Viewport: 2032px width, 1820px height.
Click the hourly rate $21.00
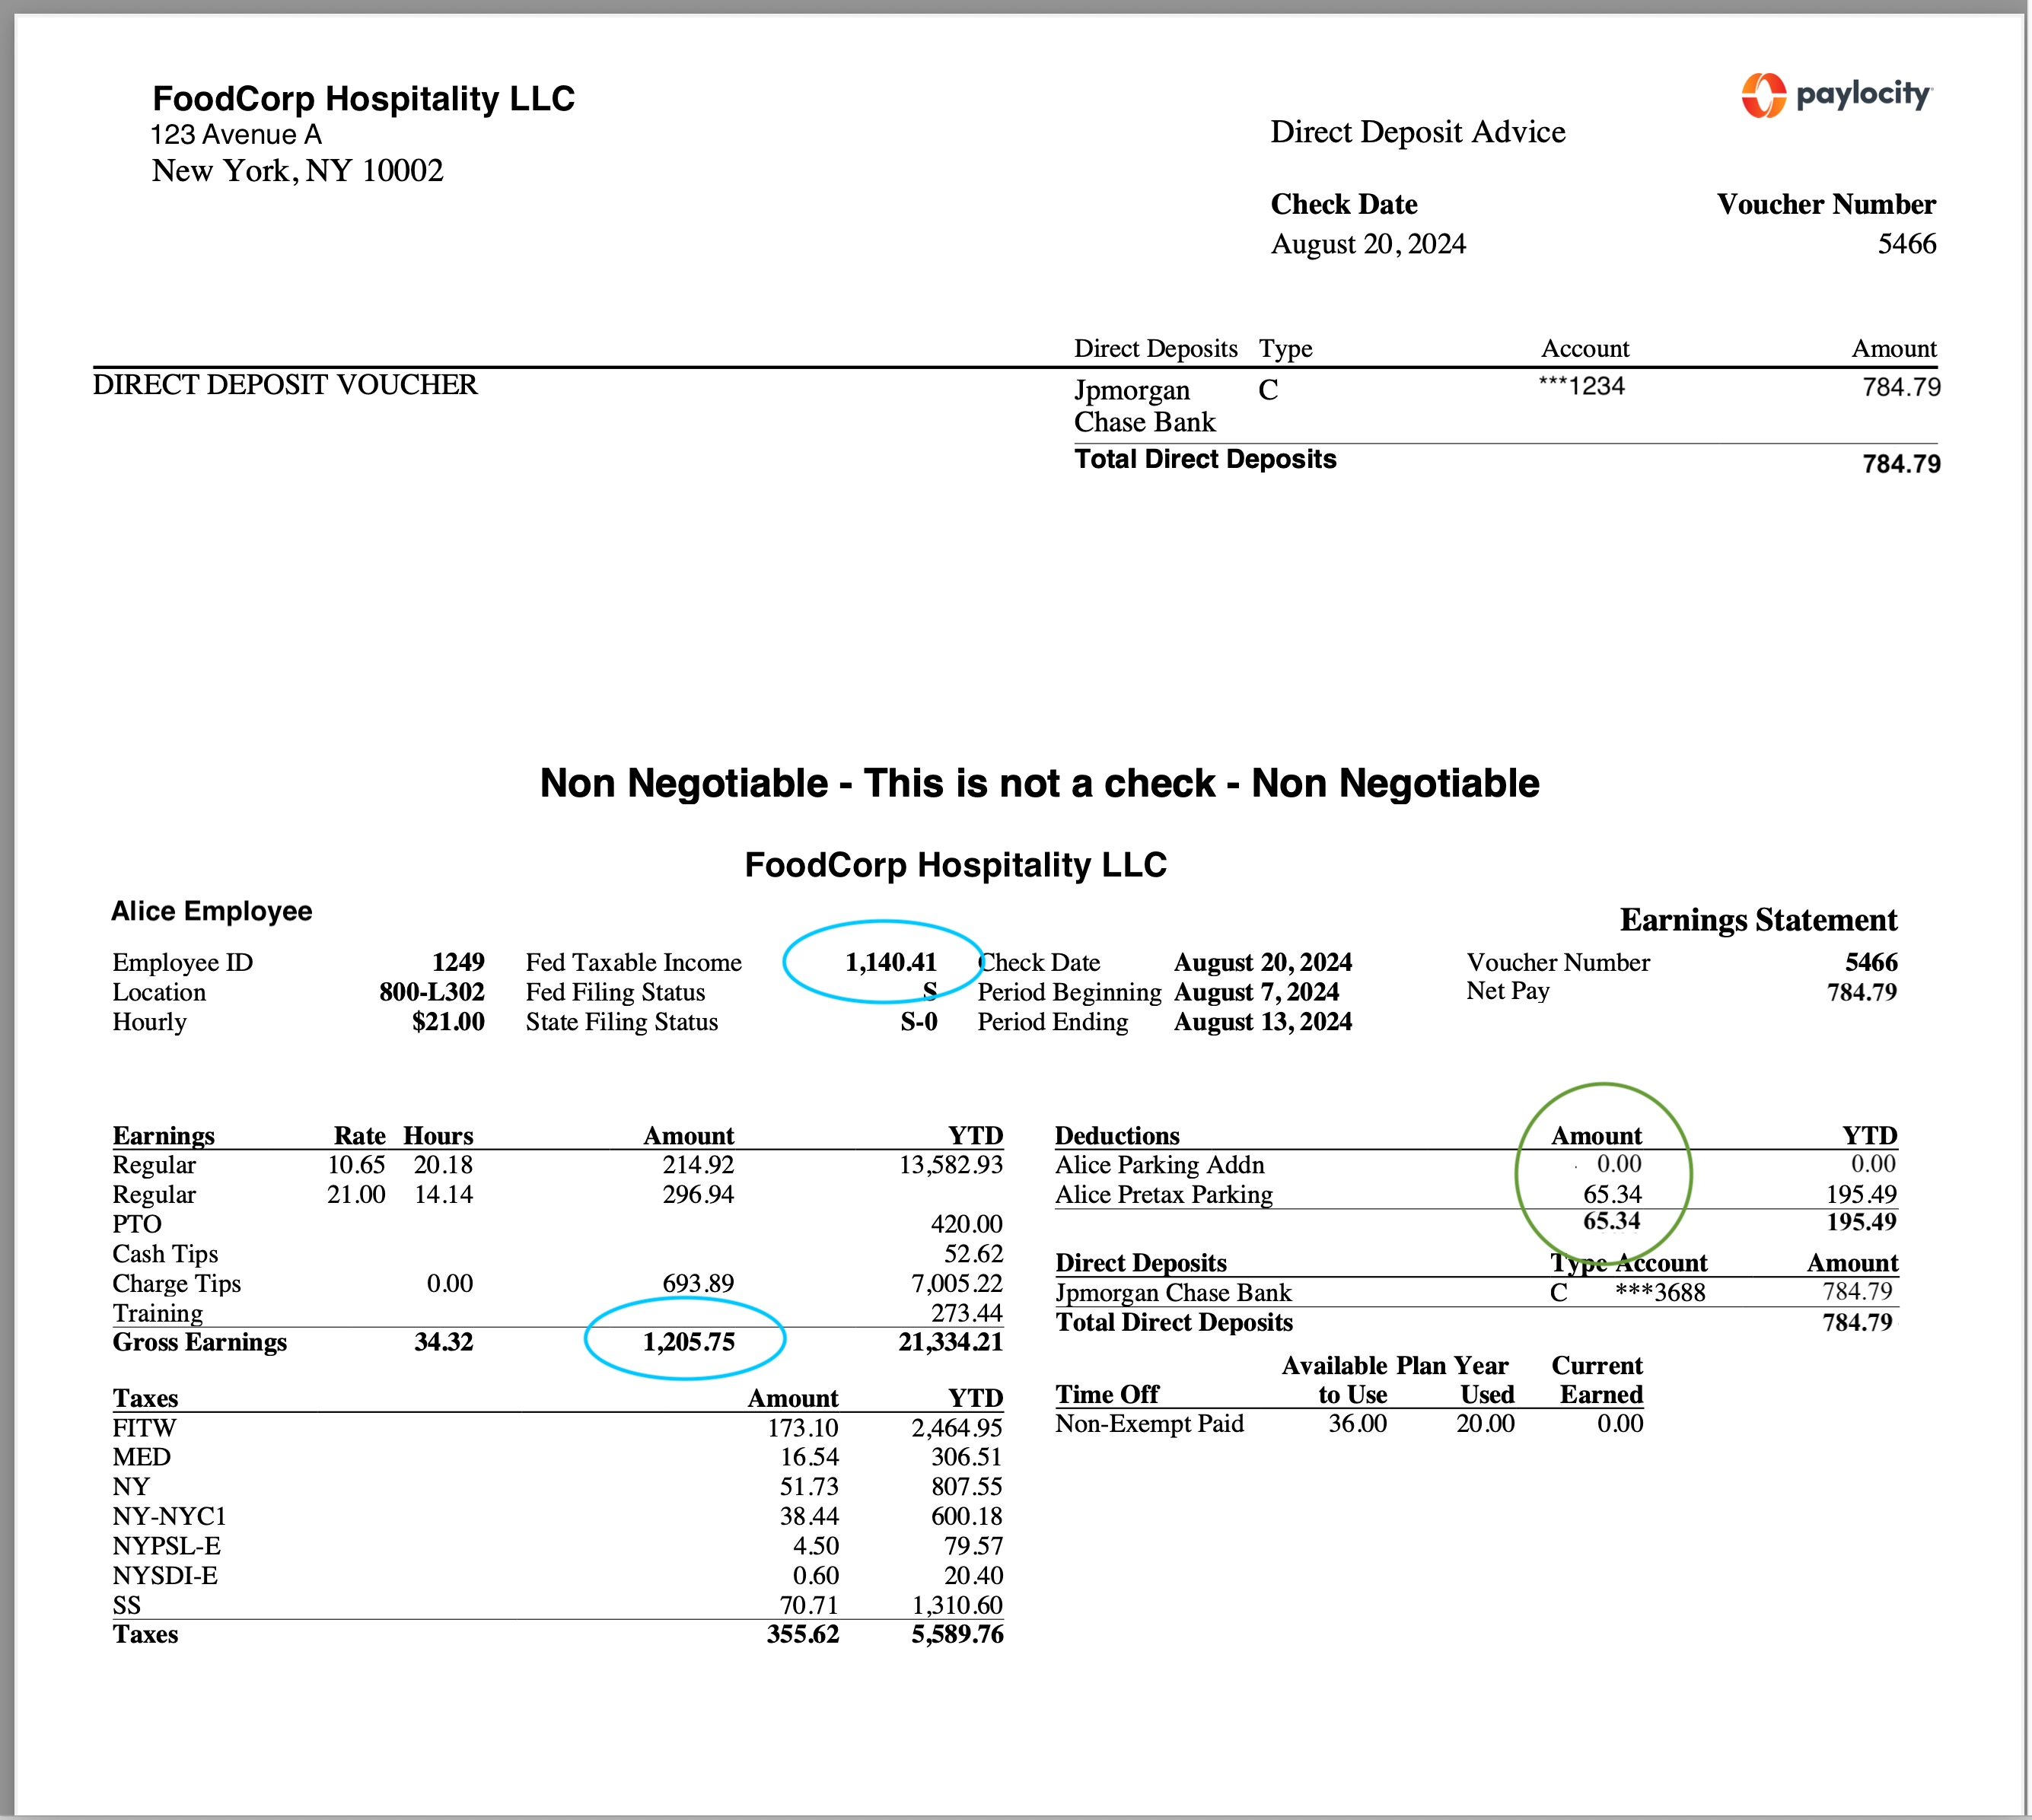pos(448,1021)
